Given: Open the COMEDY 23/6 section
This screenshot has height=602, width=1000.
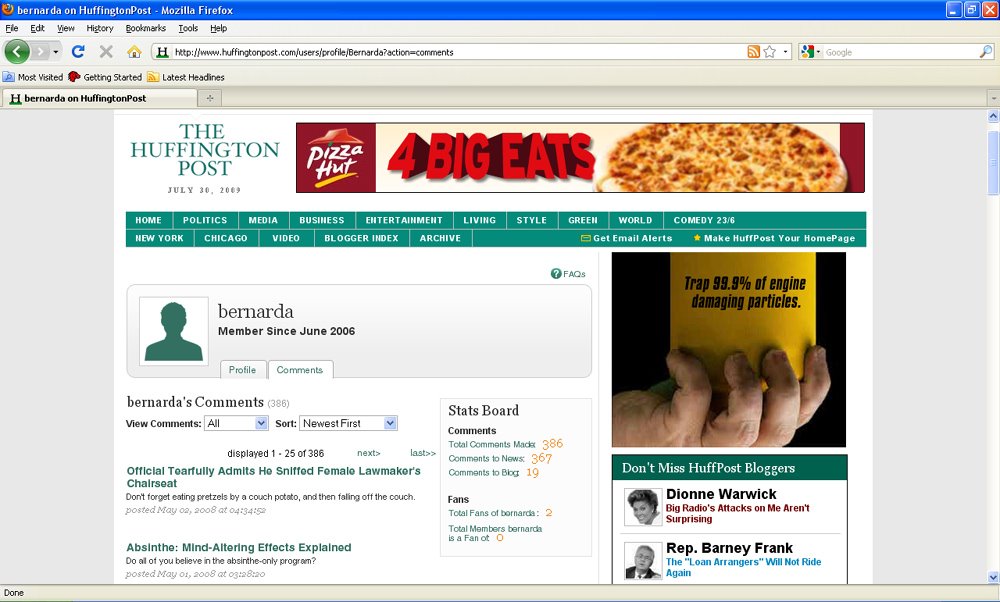Looking at the screenshot, I should [x=704, y=220].
